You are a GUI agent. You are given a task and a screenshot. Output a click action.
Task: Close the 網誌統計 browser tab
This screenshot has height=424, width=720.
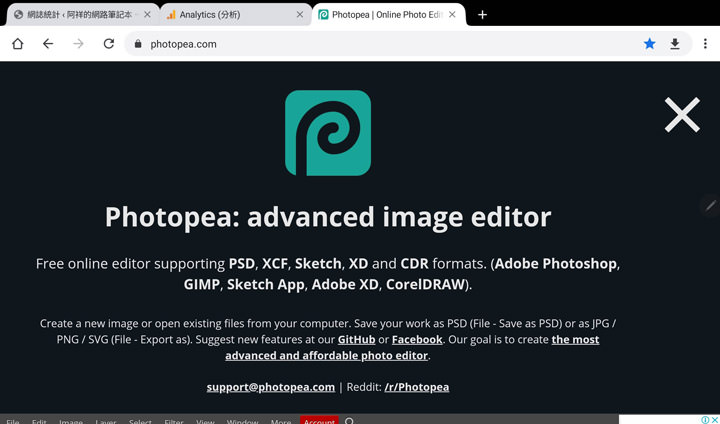(x=147, y=15)
